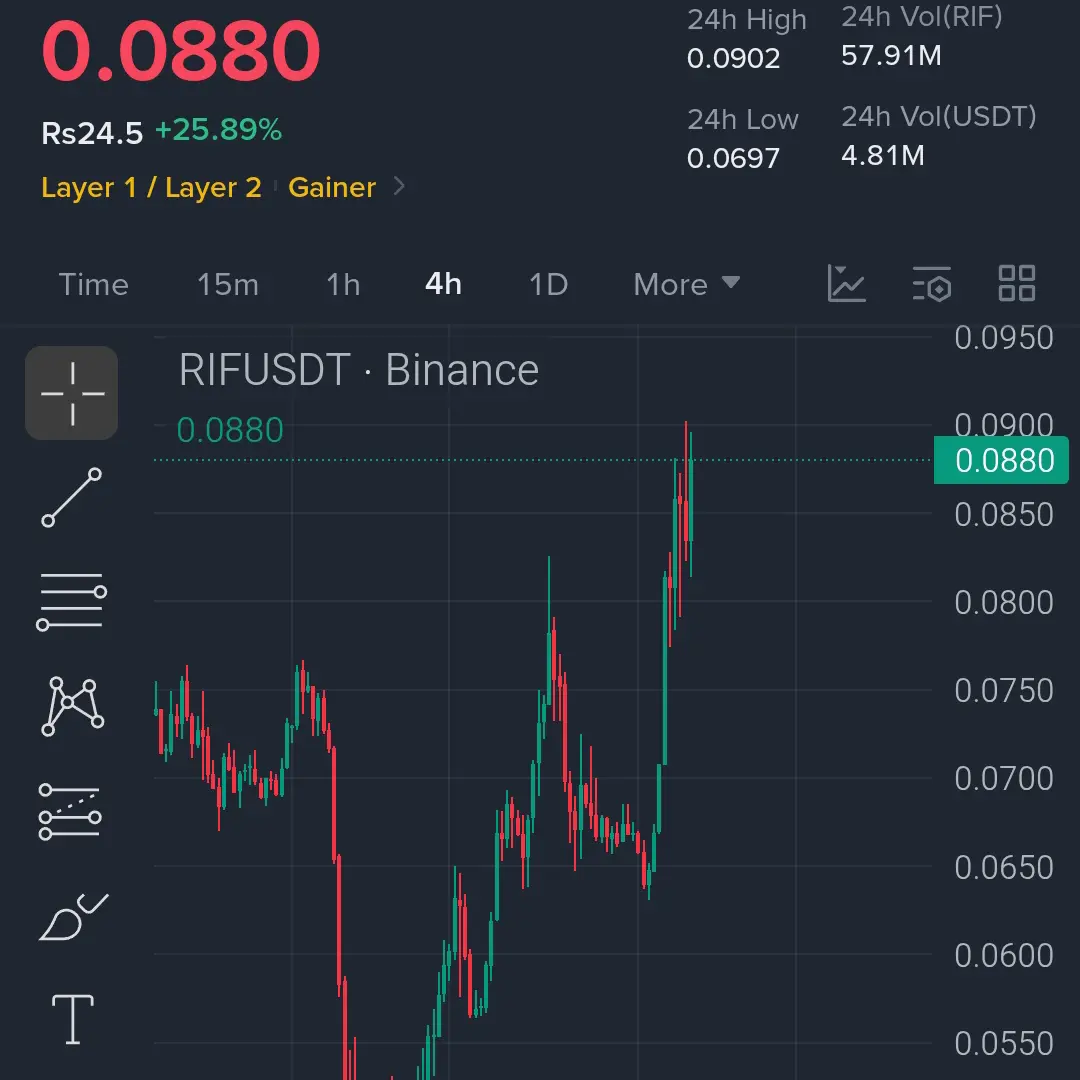Screen dimensions: 1080x1080
Task: Click the +25.89% change value
Action: pyautogui.click(x=219, y=129)
